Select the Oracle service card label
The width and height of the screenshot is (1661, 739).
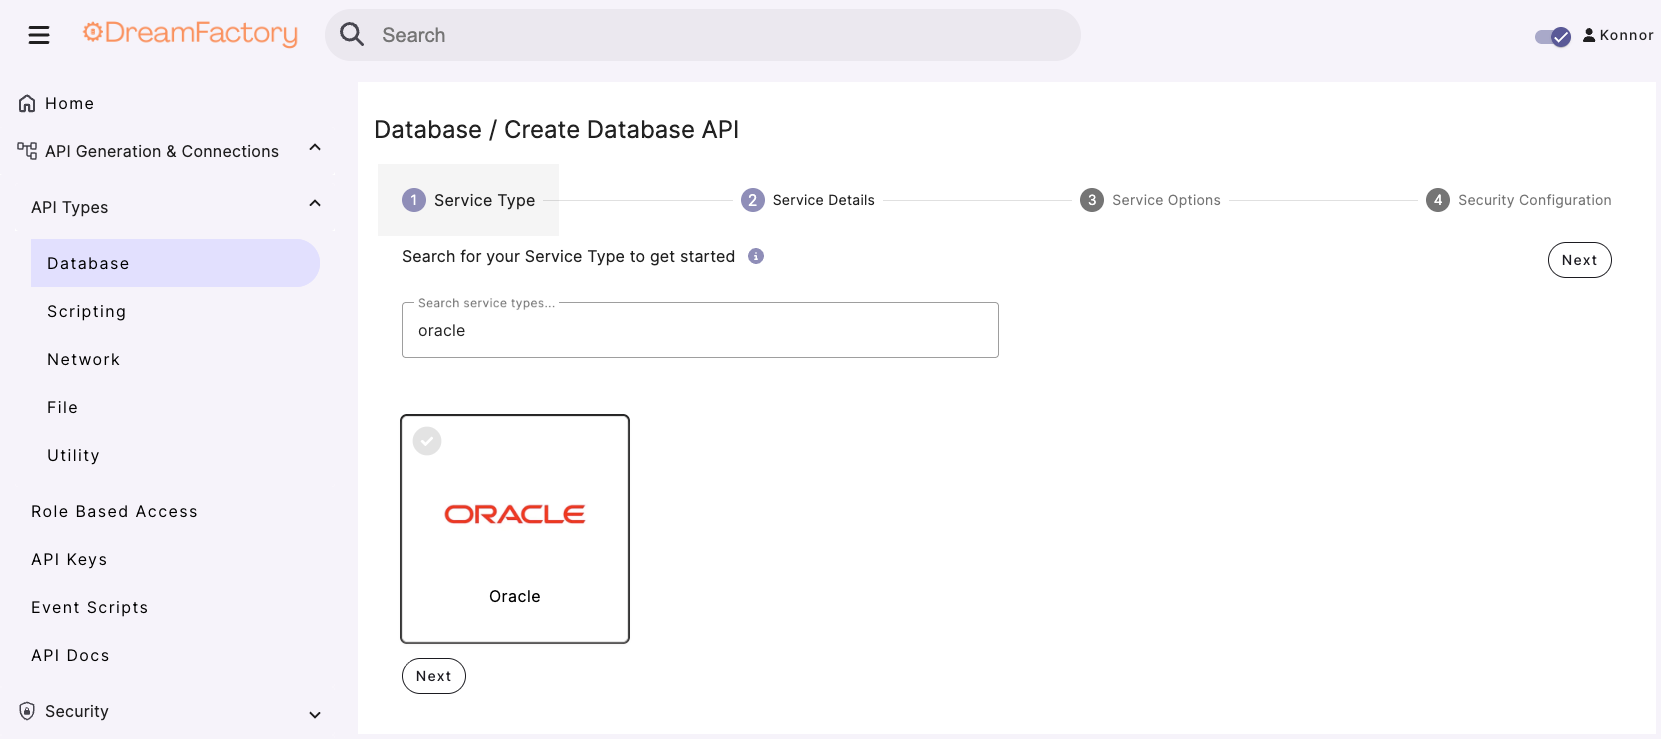[x=515, y=596]
